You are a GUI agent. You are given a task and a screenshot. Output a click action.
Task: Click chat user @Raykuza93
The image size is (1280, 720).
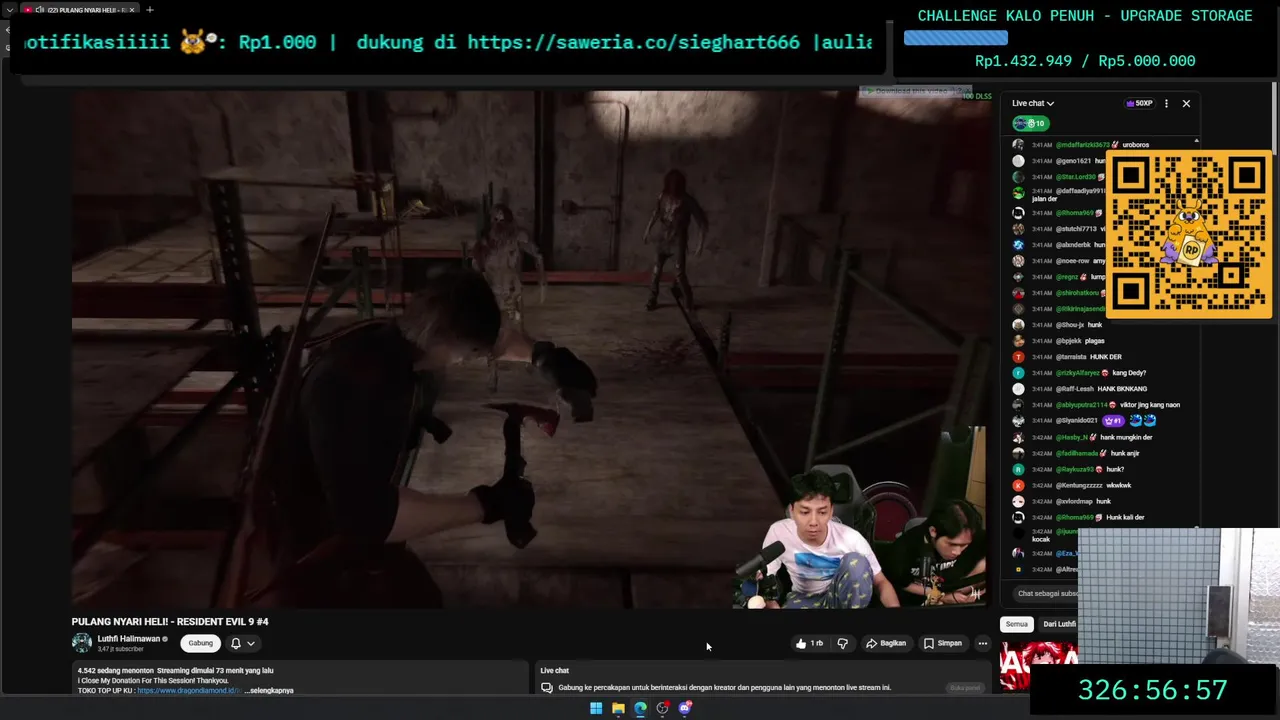point(1075,469)
